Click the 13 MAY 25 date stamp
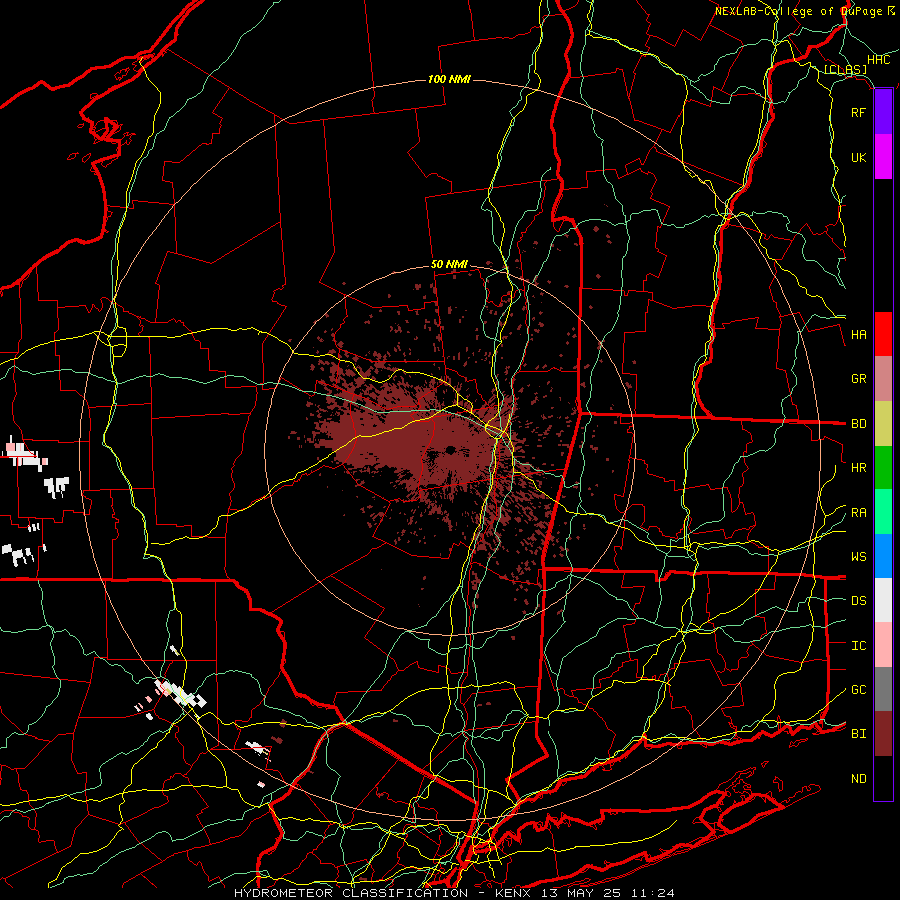The height and width of the screenshot is (900, 900). point(584,893)
